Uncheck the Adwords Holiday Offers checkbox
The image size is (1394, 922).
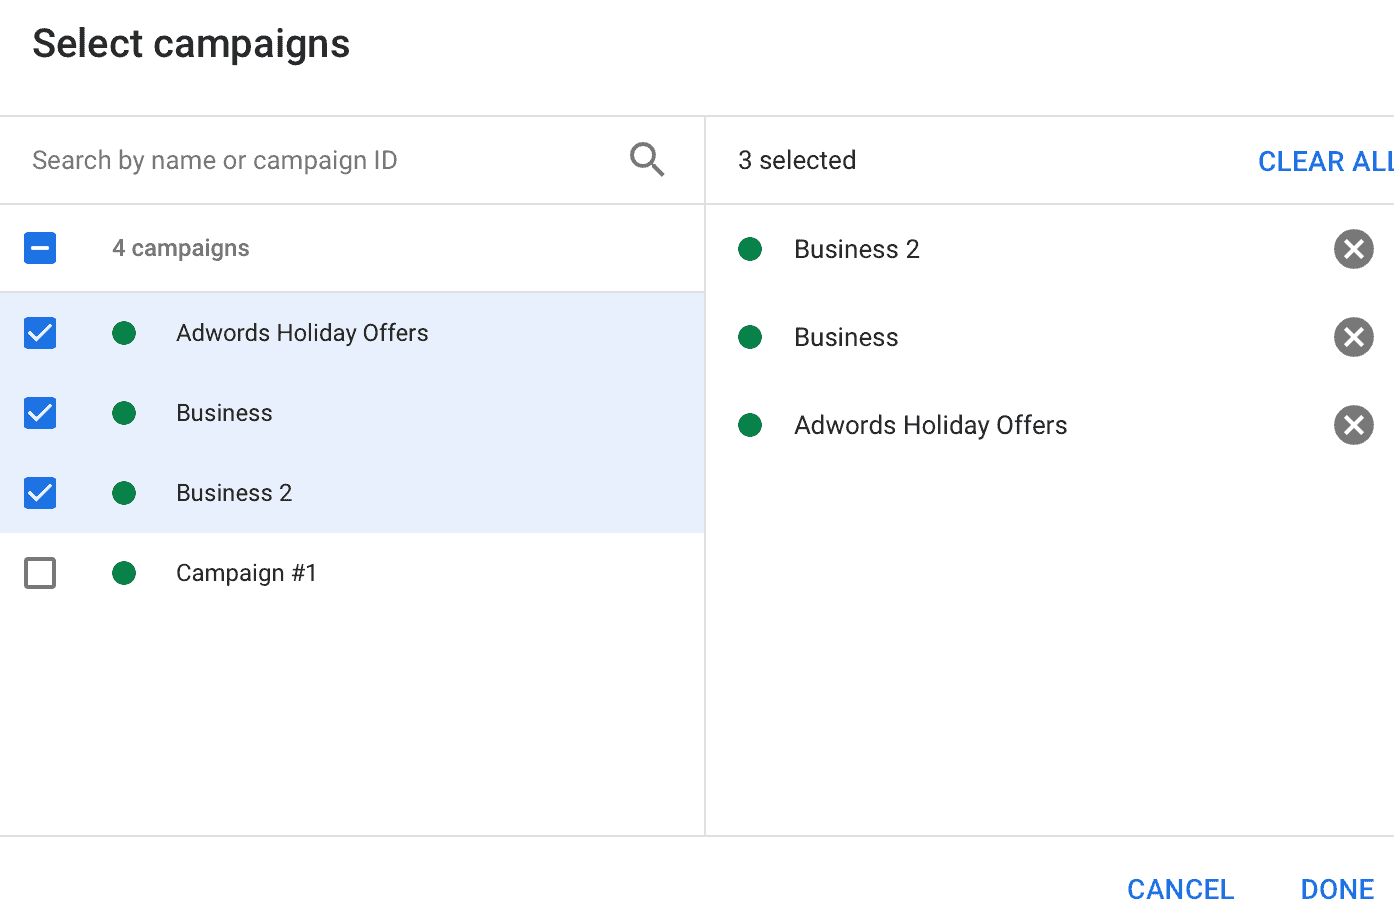coord(40,333)
